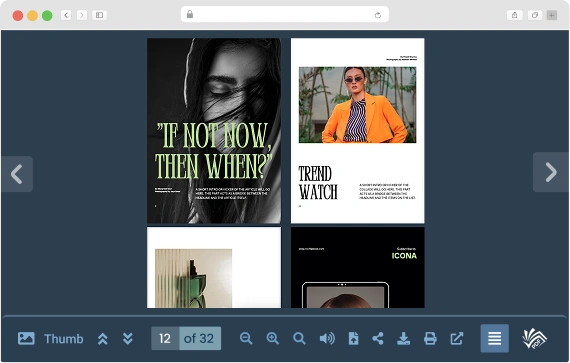Open the search magnifier tool
Viewport: 570px width, 363px height.
click(x=299, y=338)
